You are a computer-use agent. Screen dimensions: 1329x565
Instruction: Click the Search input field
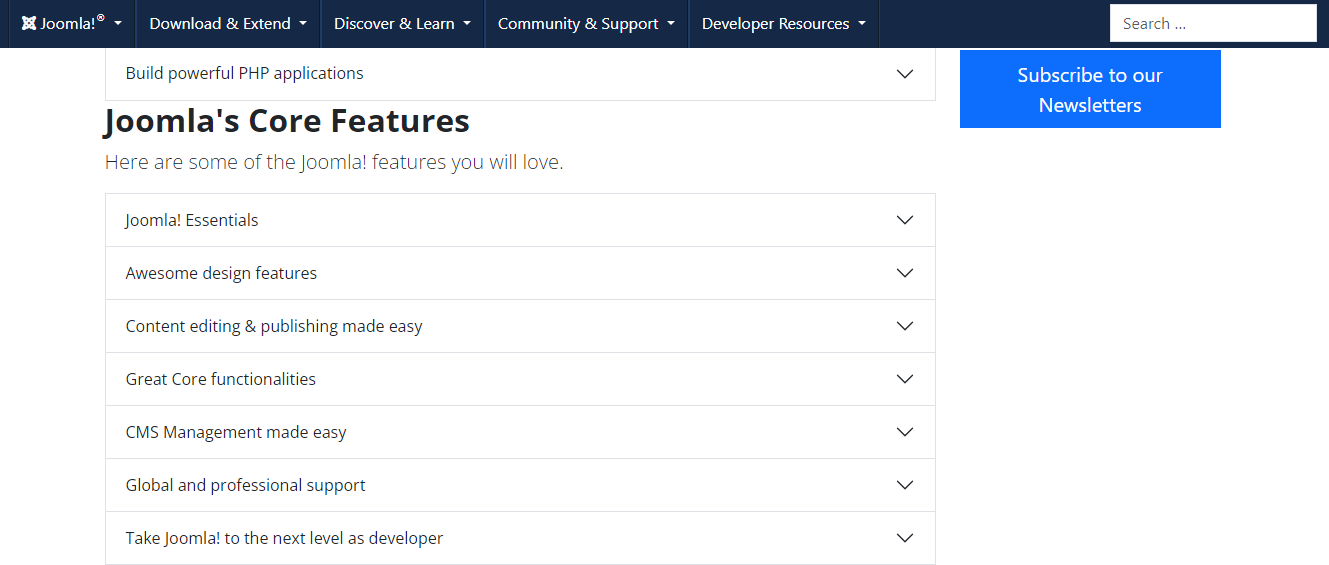[1212, 24]
